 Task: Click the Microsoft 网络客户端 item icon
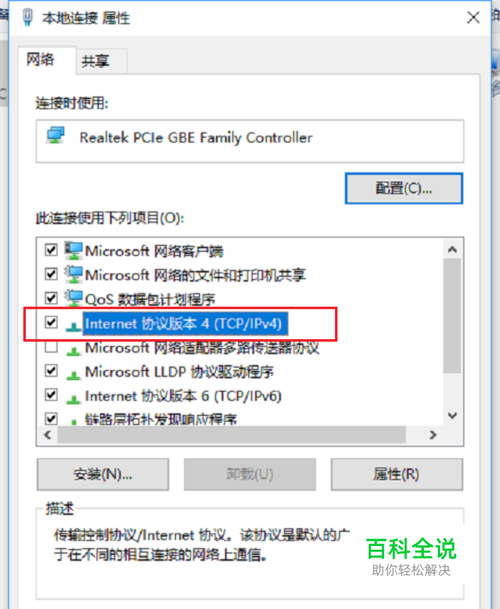(73, 251)
